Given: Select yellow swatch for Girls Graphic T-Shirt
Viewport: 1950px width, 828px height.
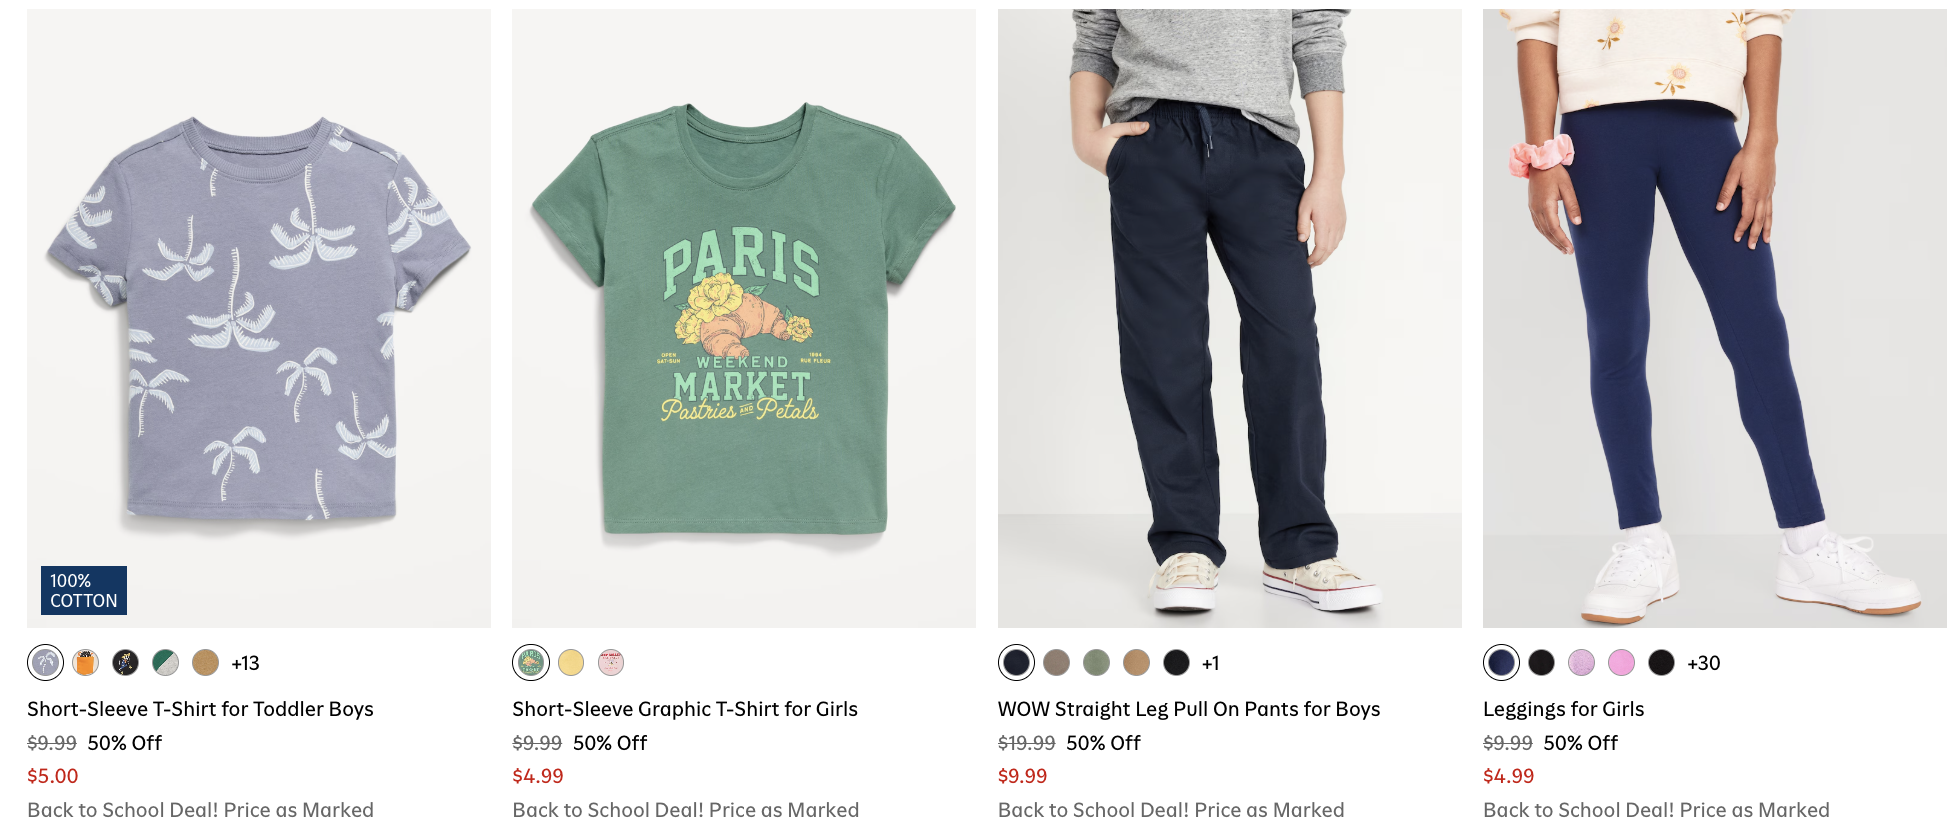Looking at the screenshot, I should click(x=571, y=662).
